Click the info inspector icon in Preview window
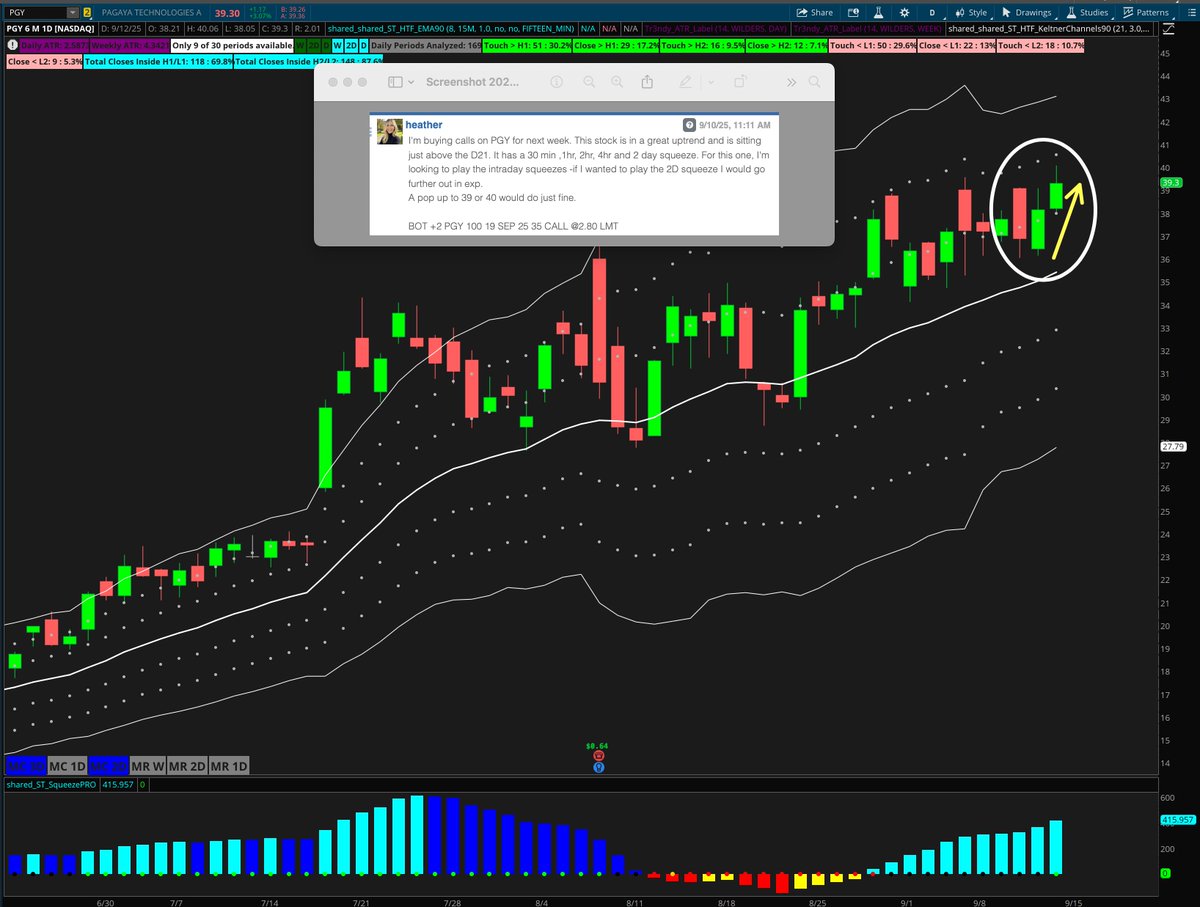The width and height of the screenshot is (1200, 907). point(556,82)
